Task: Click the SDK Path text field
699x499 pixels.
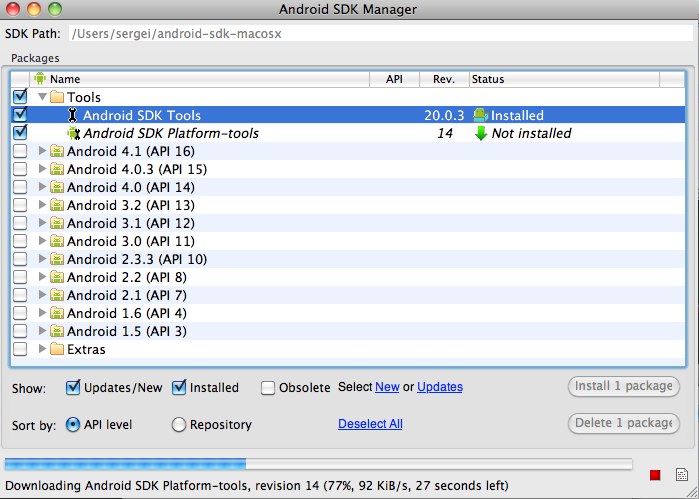Action: tap(383, 33)
